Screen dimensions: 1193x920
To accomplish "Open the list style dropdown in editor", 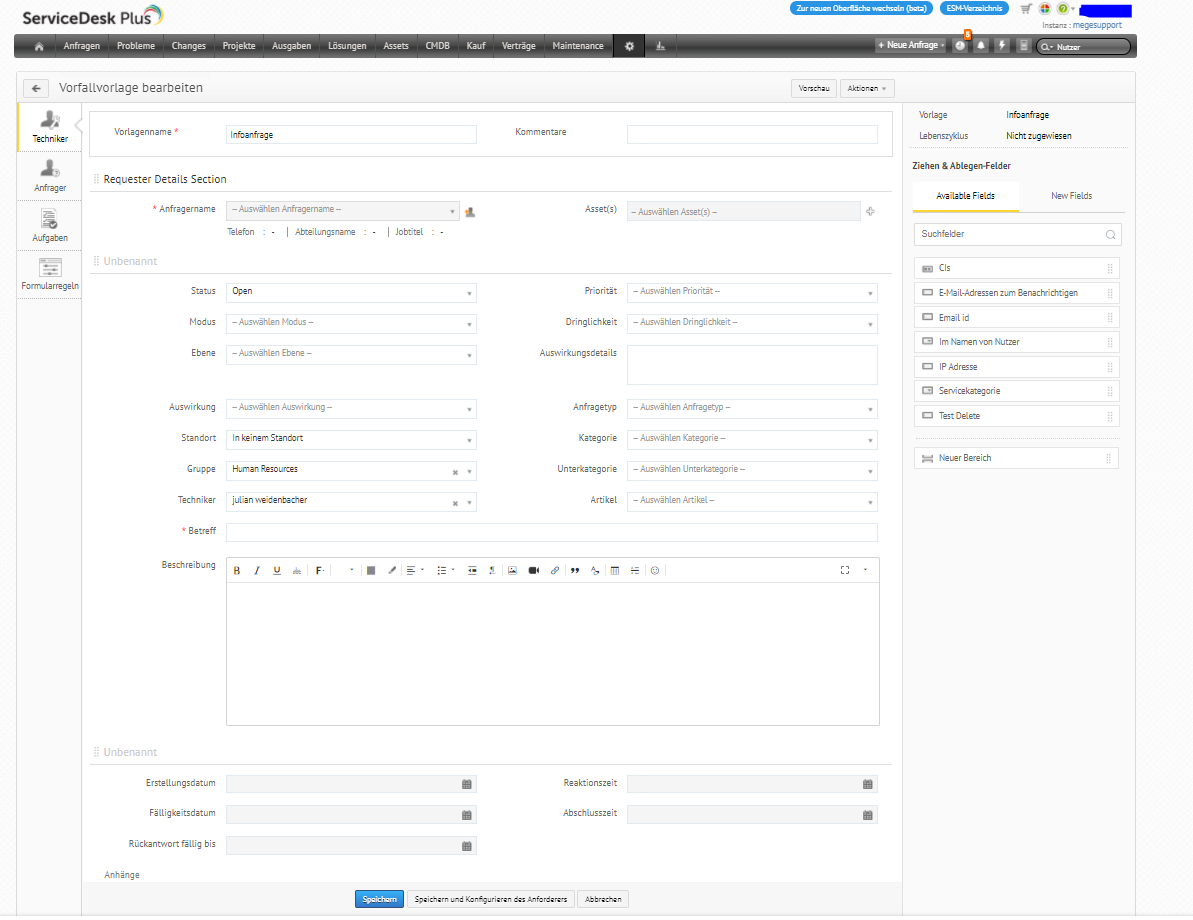I will (x=445, y=571).
